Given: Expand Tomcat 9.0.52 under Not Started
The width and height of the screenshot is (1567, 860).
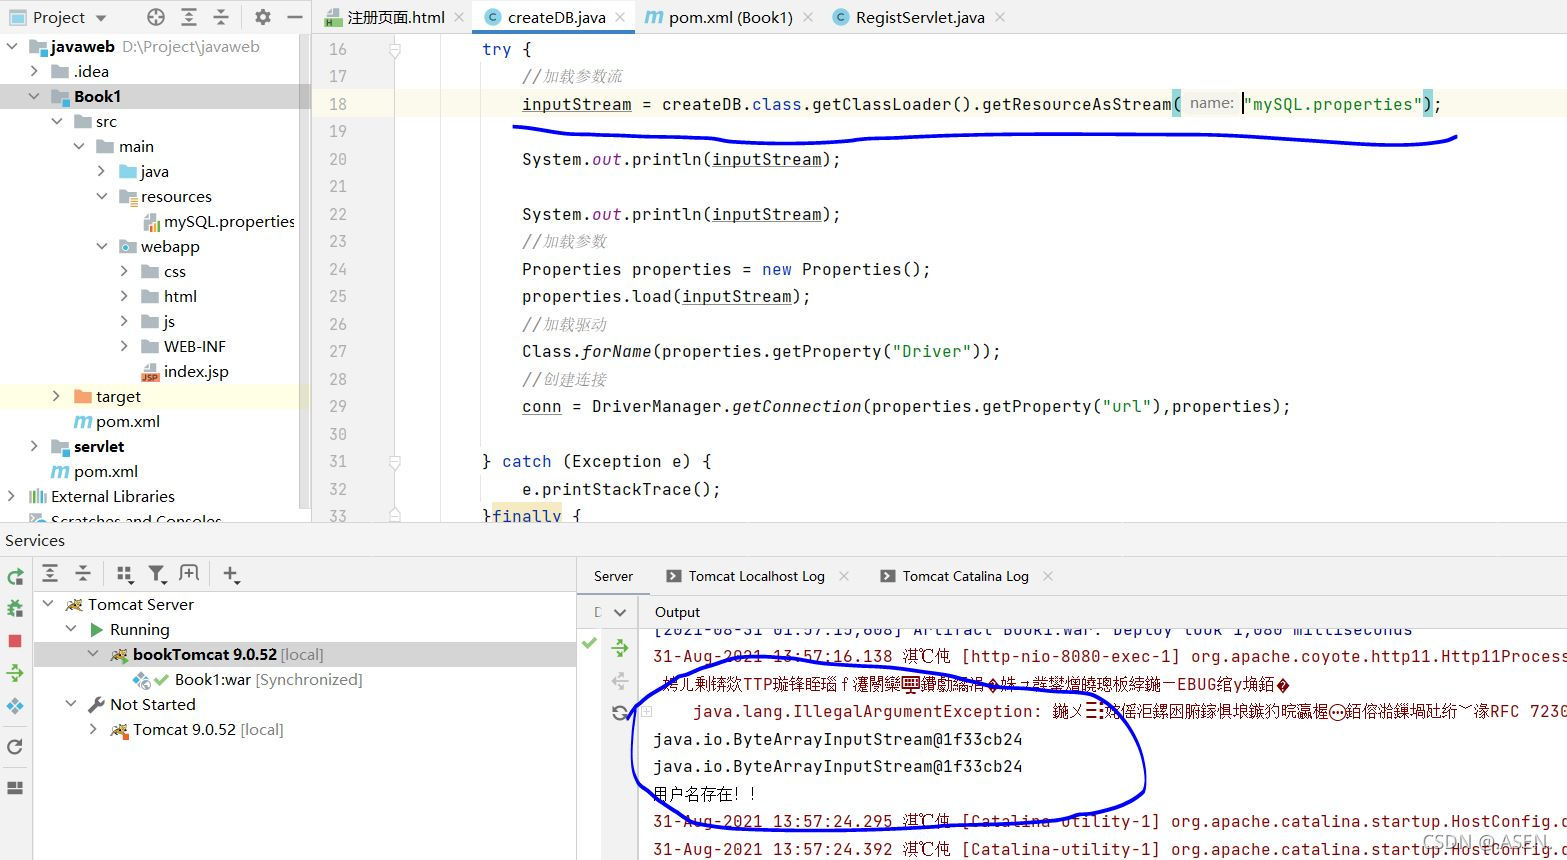Looking at the screenshot, I should [94, 729].
